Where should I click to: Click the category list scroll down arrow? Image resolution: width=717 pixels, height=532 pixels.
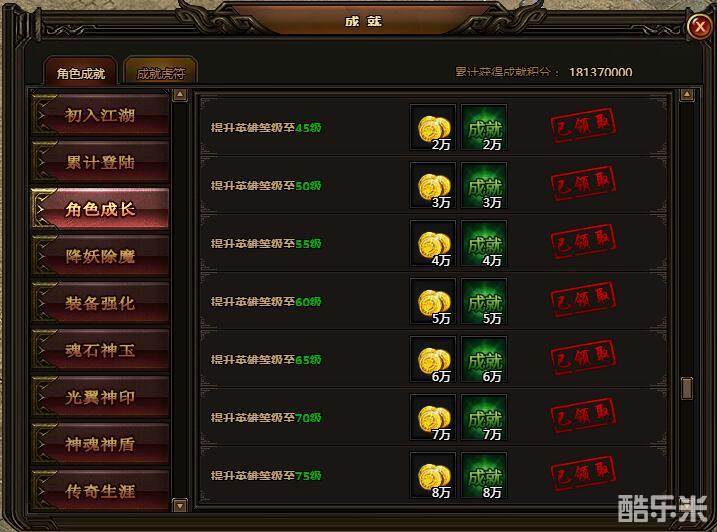click(x=180, y=505)
